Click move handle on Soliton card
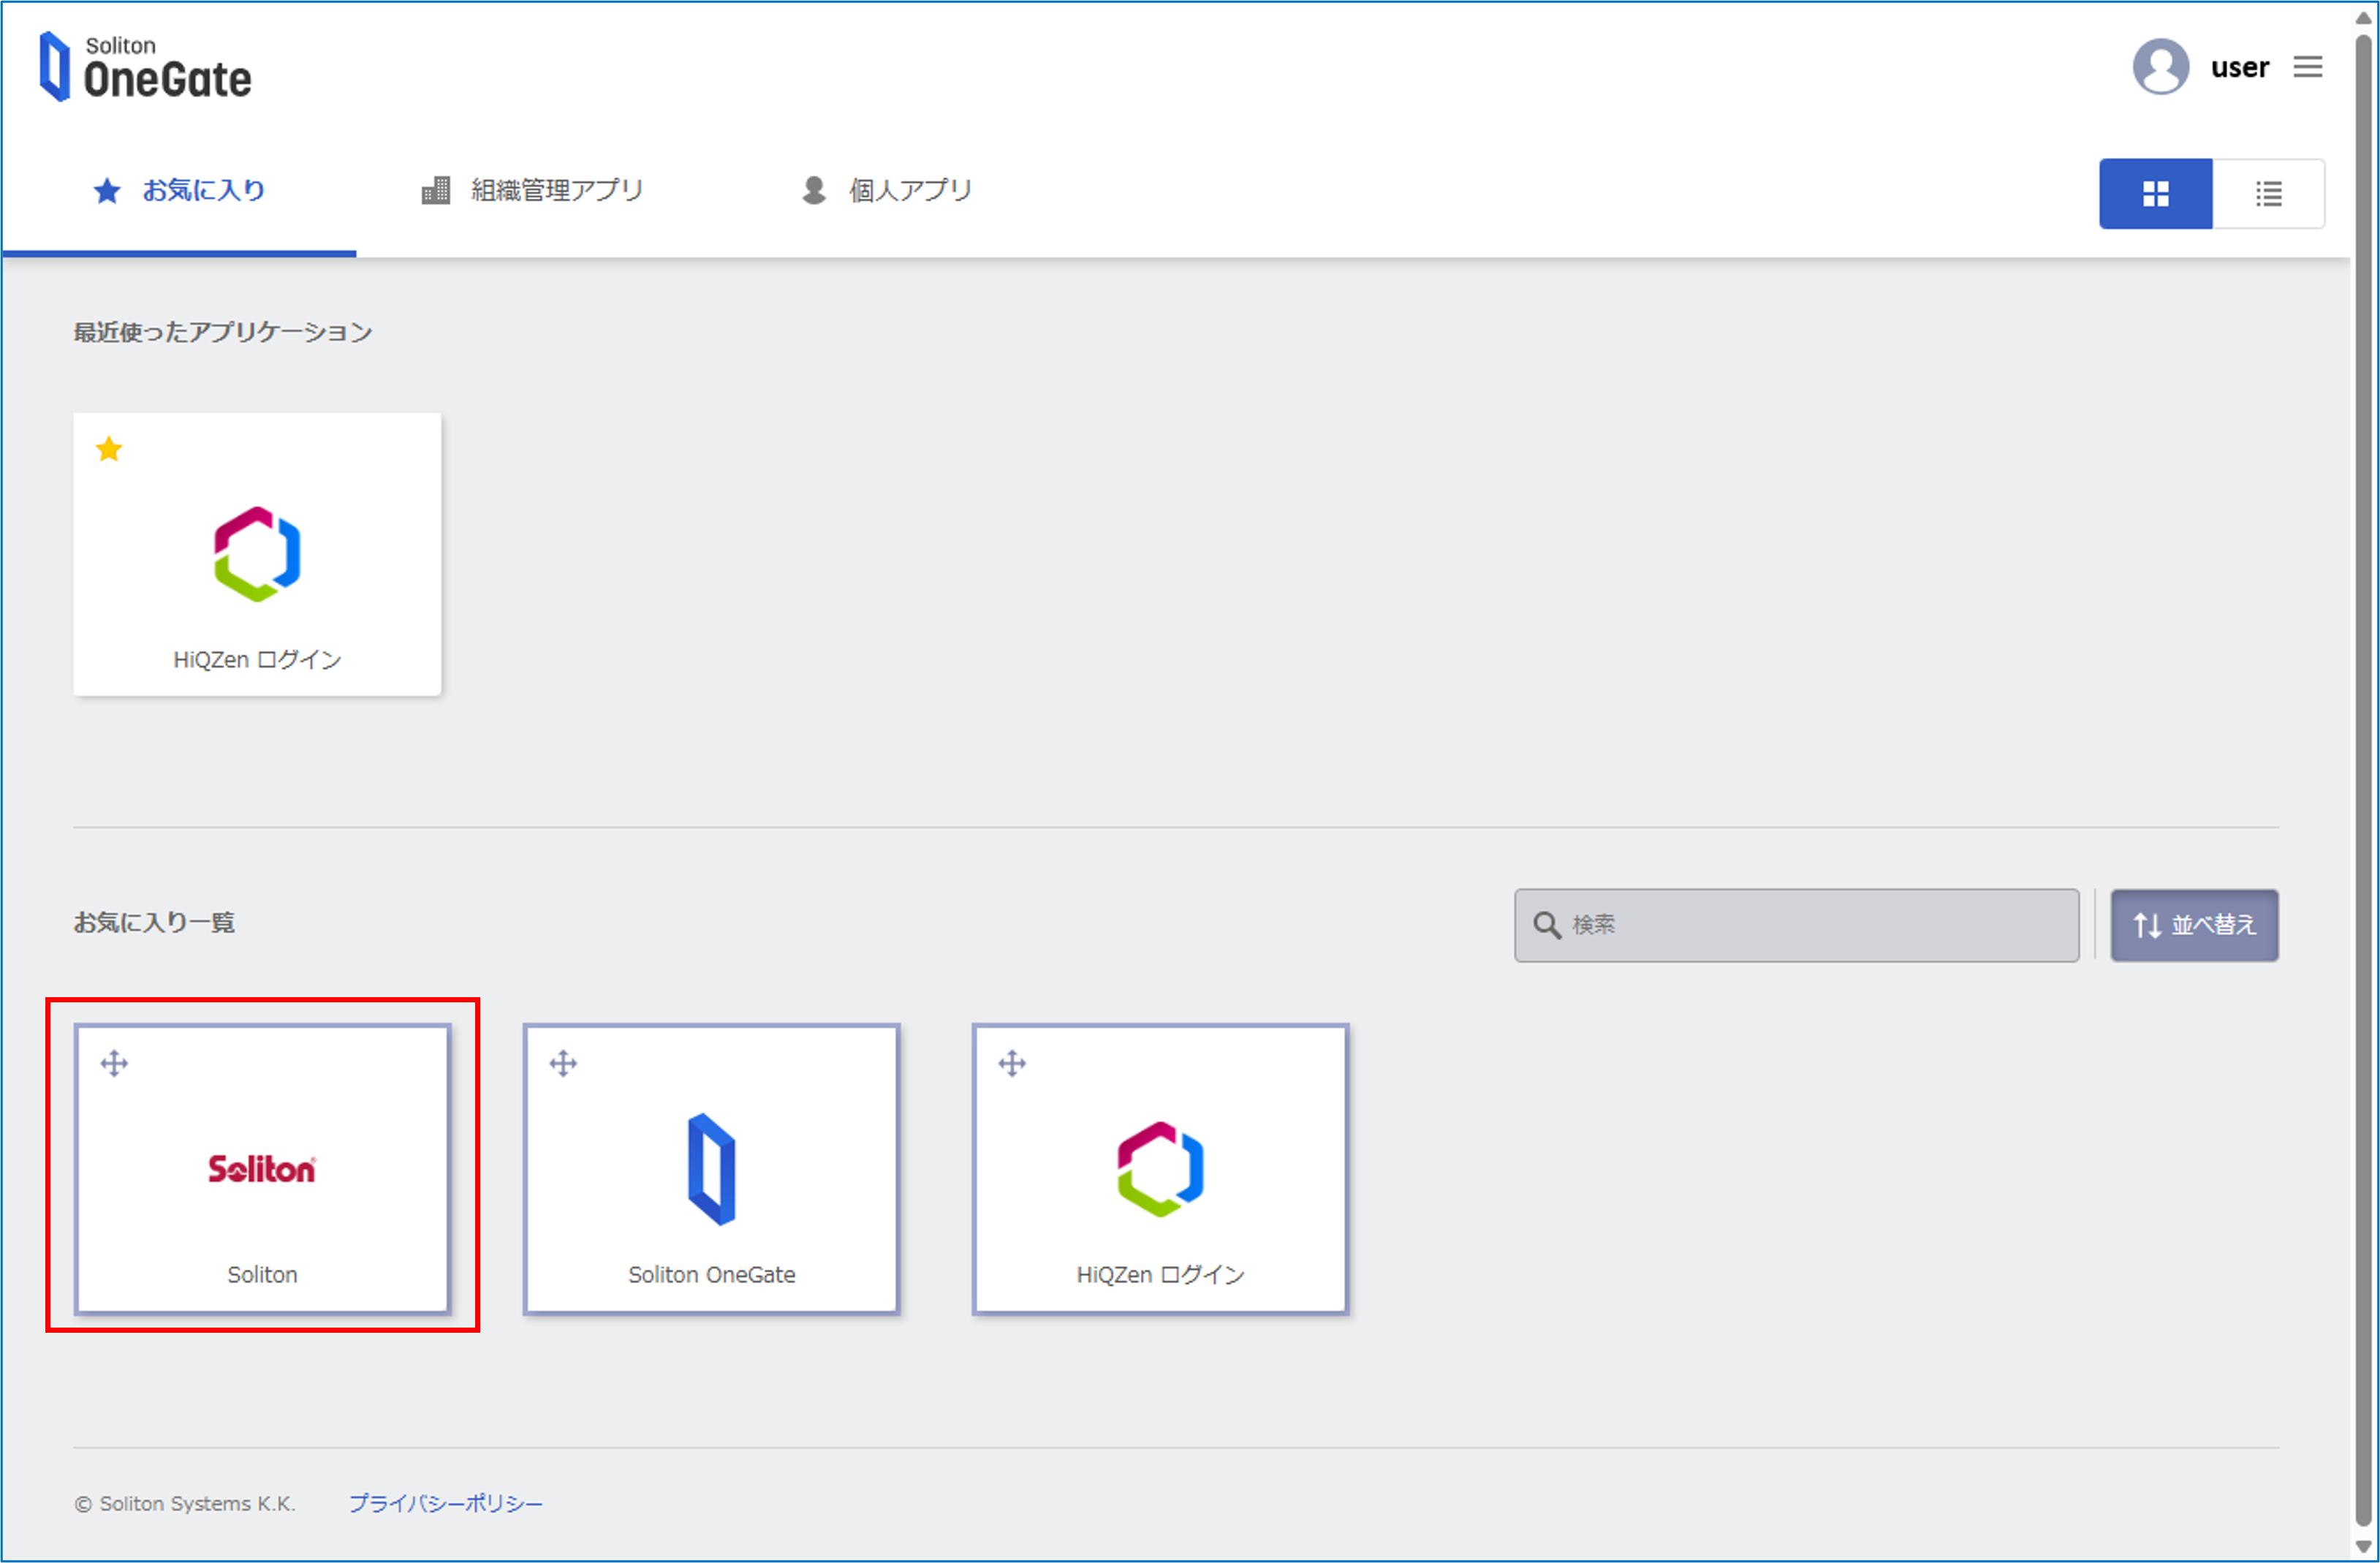2380x1563 pixels. [x=114, y=1063]
